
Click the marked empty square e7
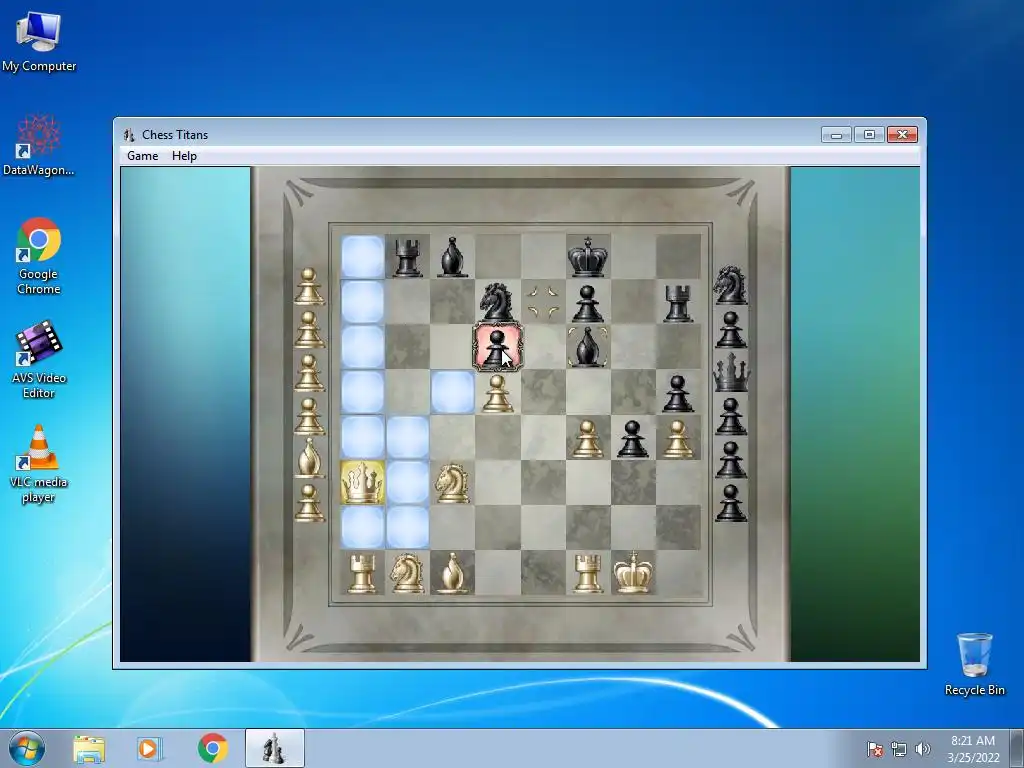(543, 302)
